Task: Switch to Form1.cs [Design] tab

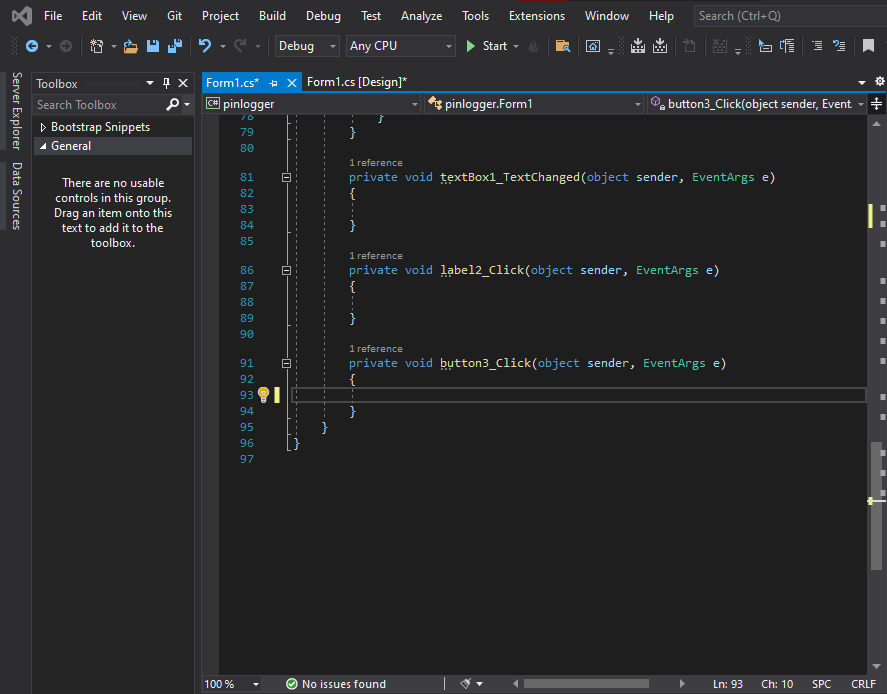Action: point(356,82)
